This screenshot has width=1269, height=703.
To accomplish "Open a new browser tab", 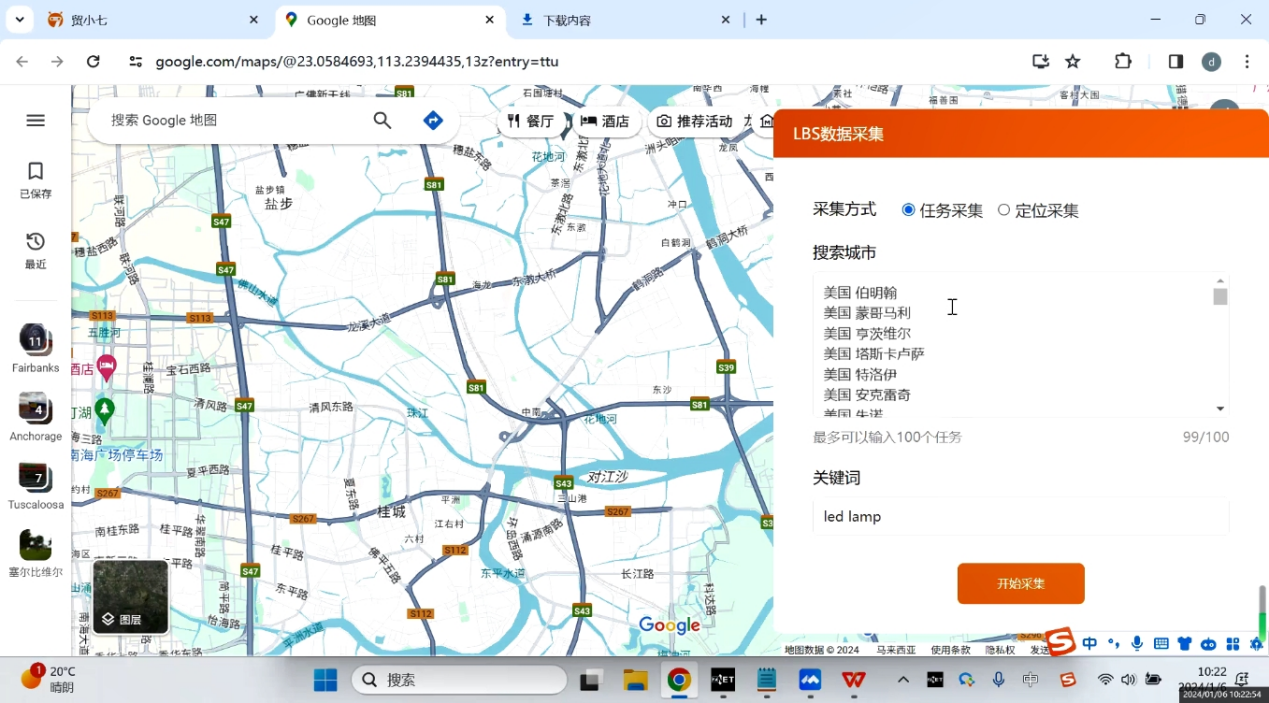I will (762, 20).
